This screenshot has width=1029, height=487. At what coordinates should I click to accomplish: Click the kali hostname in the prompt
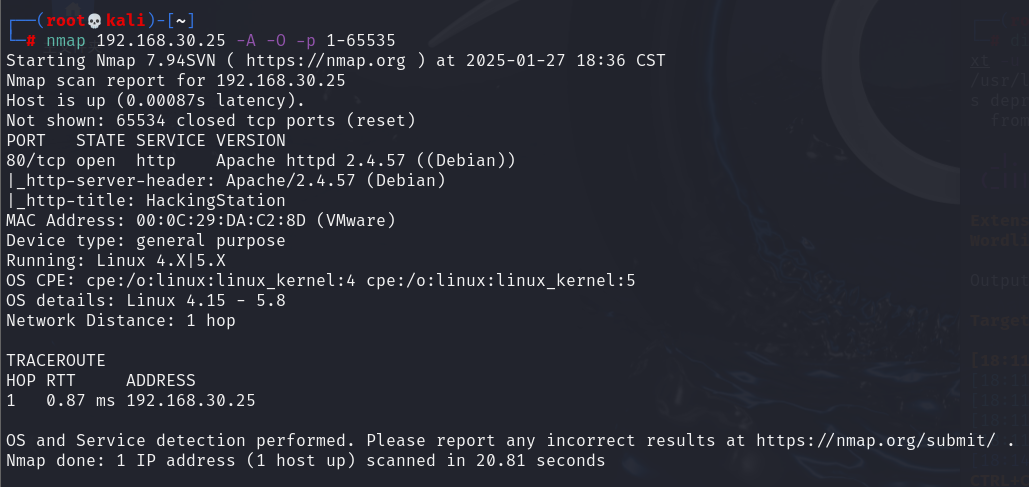(x=125, y=21)
